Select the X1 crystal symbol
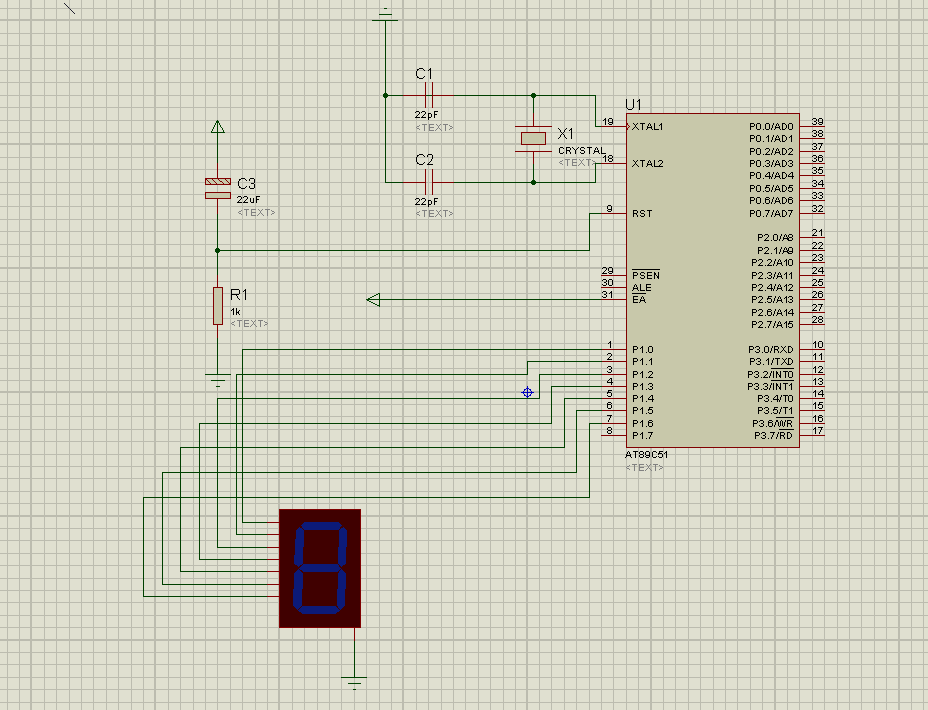This screenshot has height=710, width=928. [533, 138]
